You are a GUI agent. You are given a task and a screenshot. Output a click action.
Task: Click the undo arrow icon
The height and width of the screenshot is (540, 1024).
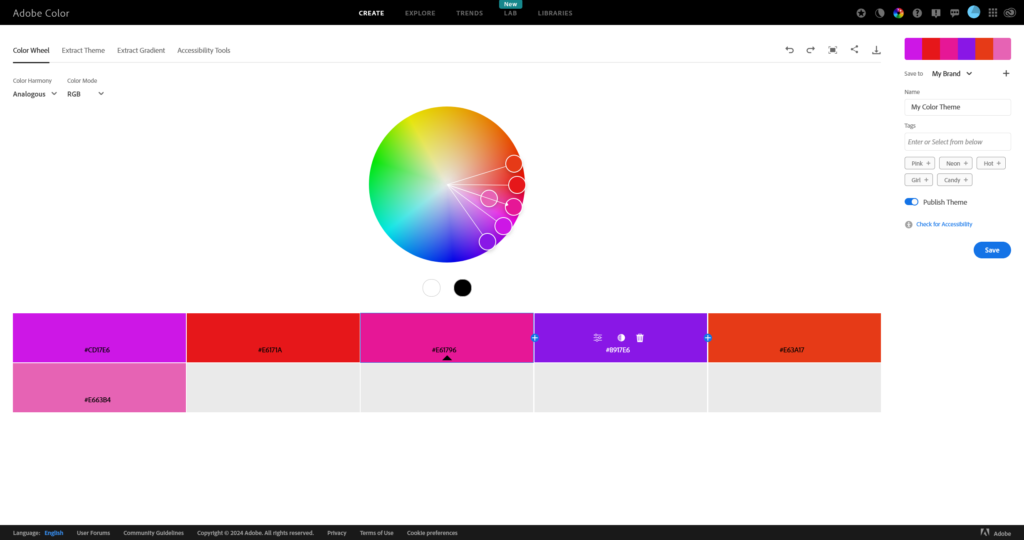tap(789, 49)
